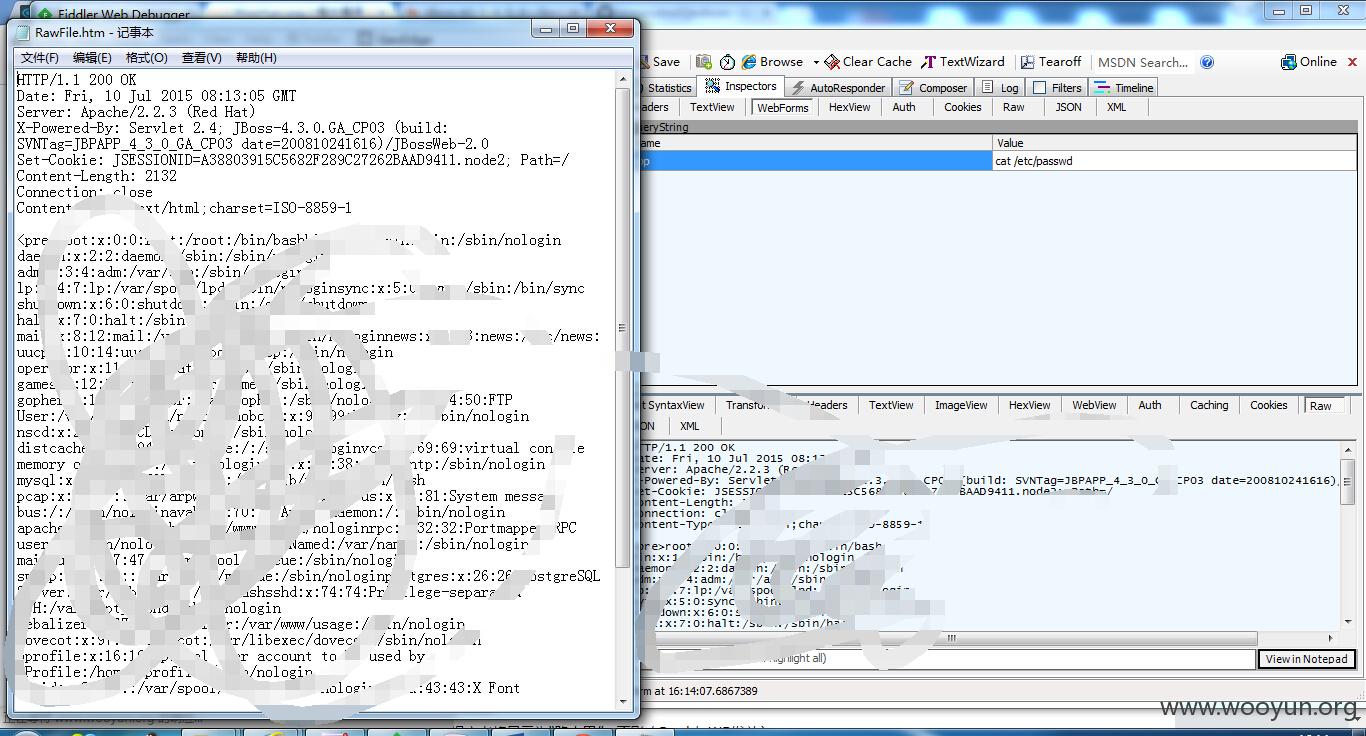Click the Online status indicator
The height and width of the screenshot is (736, 1366).
(x=1309, y=62)
